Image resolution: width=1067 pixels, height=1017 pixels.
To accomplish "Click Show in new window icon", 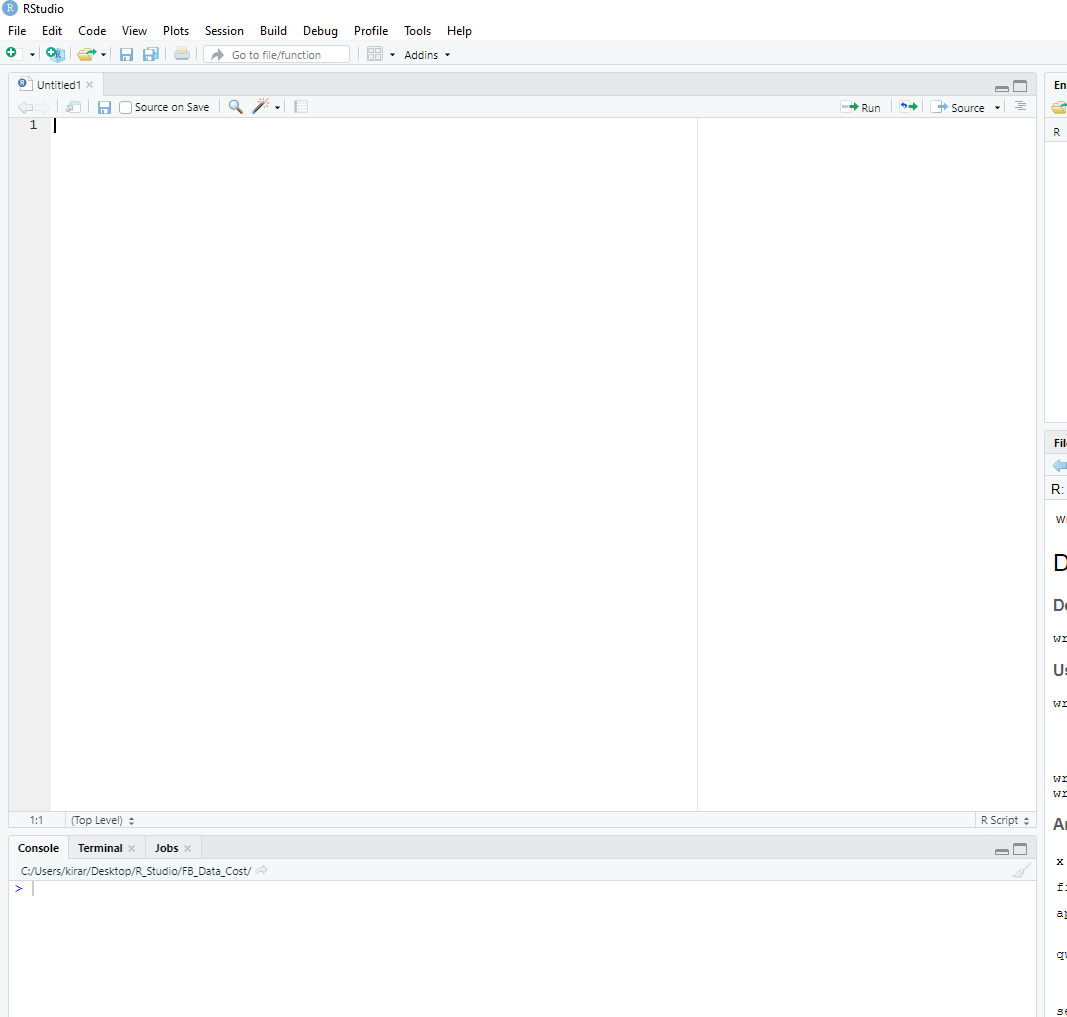I will 73,107.
